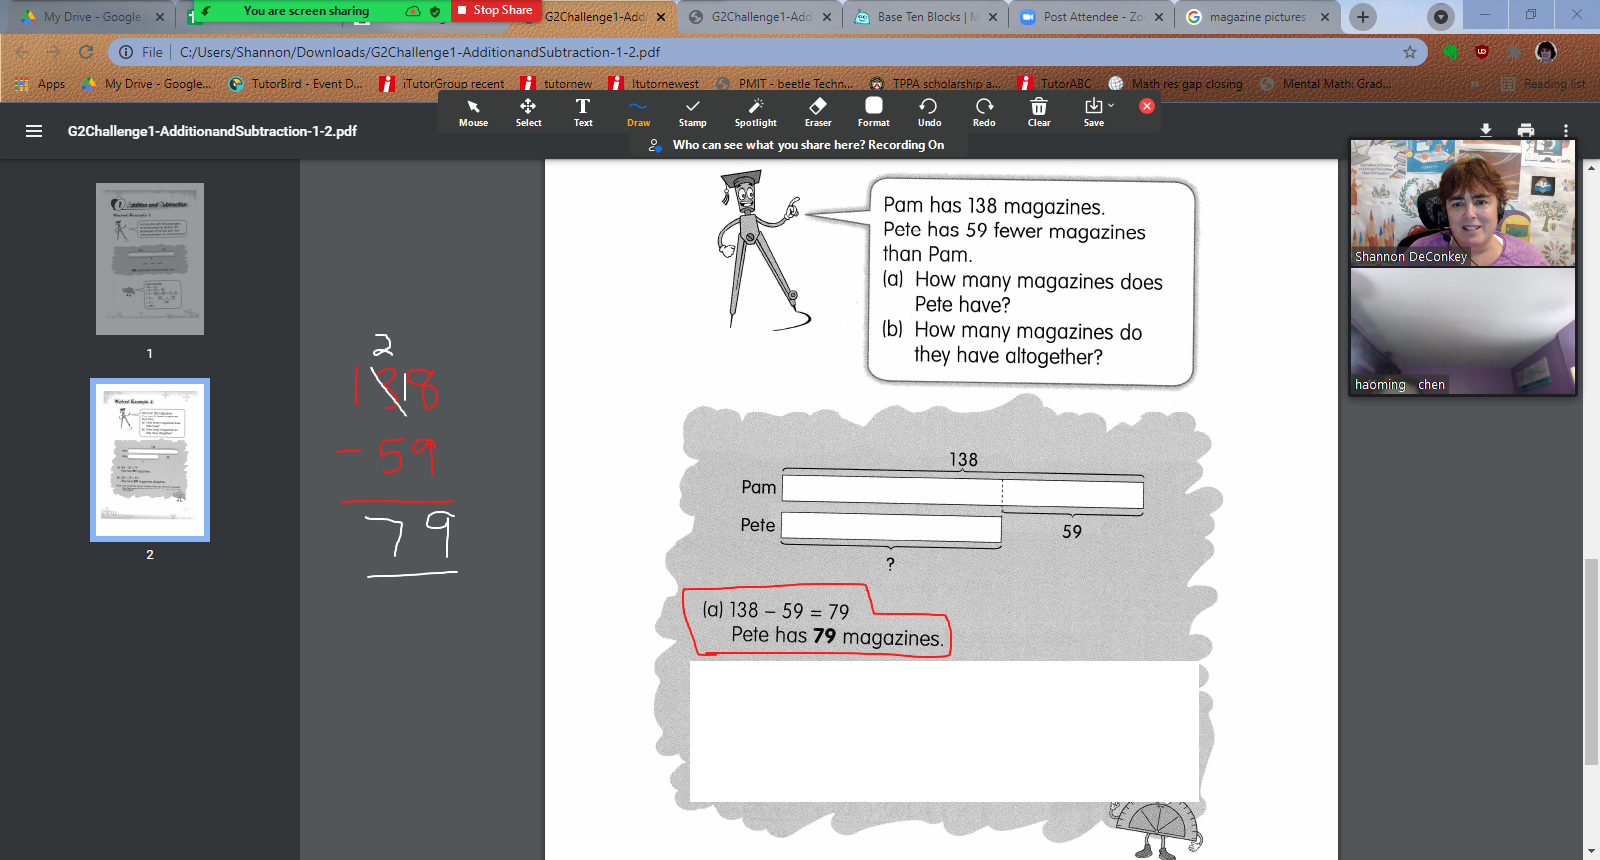This screenshot has height=860, width=1600.
Task: Click the page vertical scrollbar thumb
Action: click(x=1591, y=661)
